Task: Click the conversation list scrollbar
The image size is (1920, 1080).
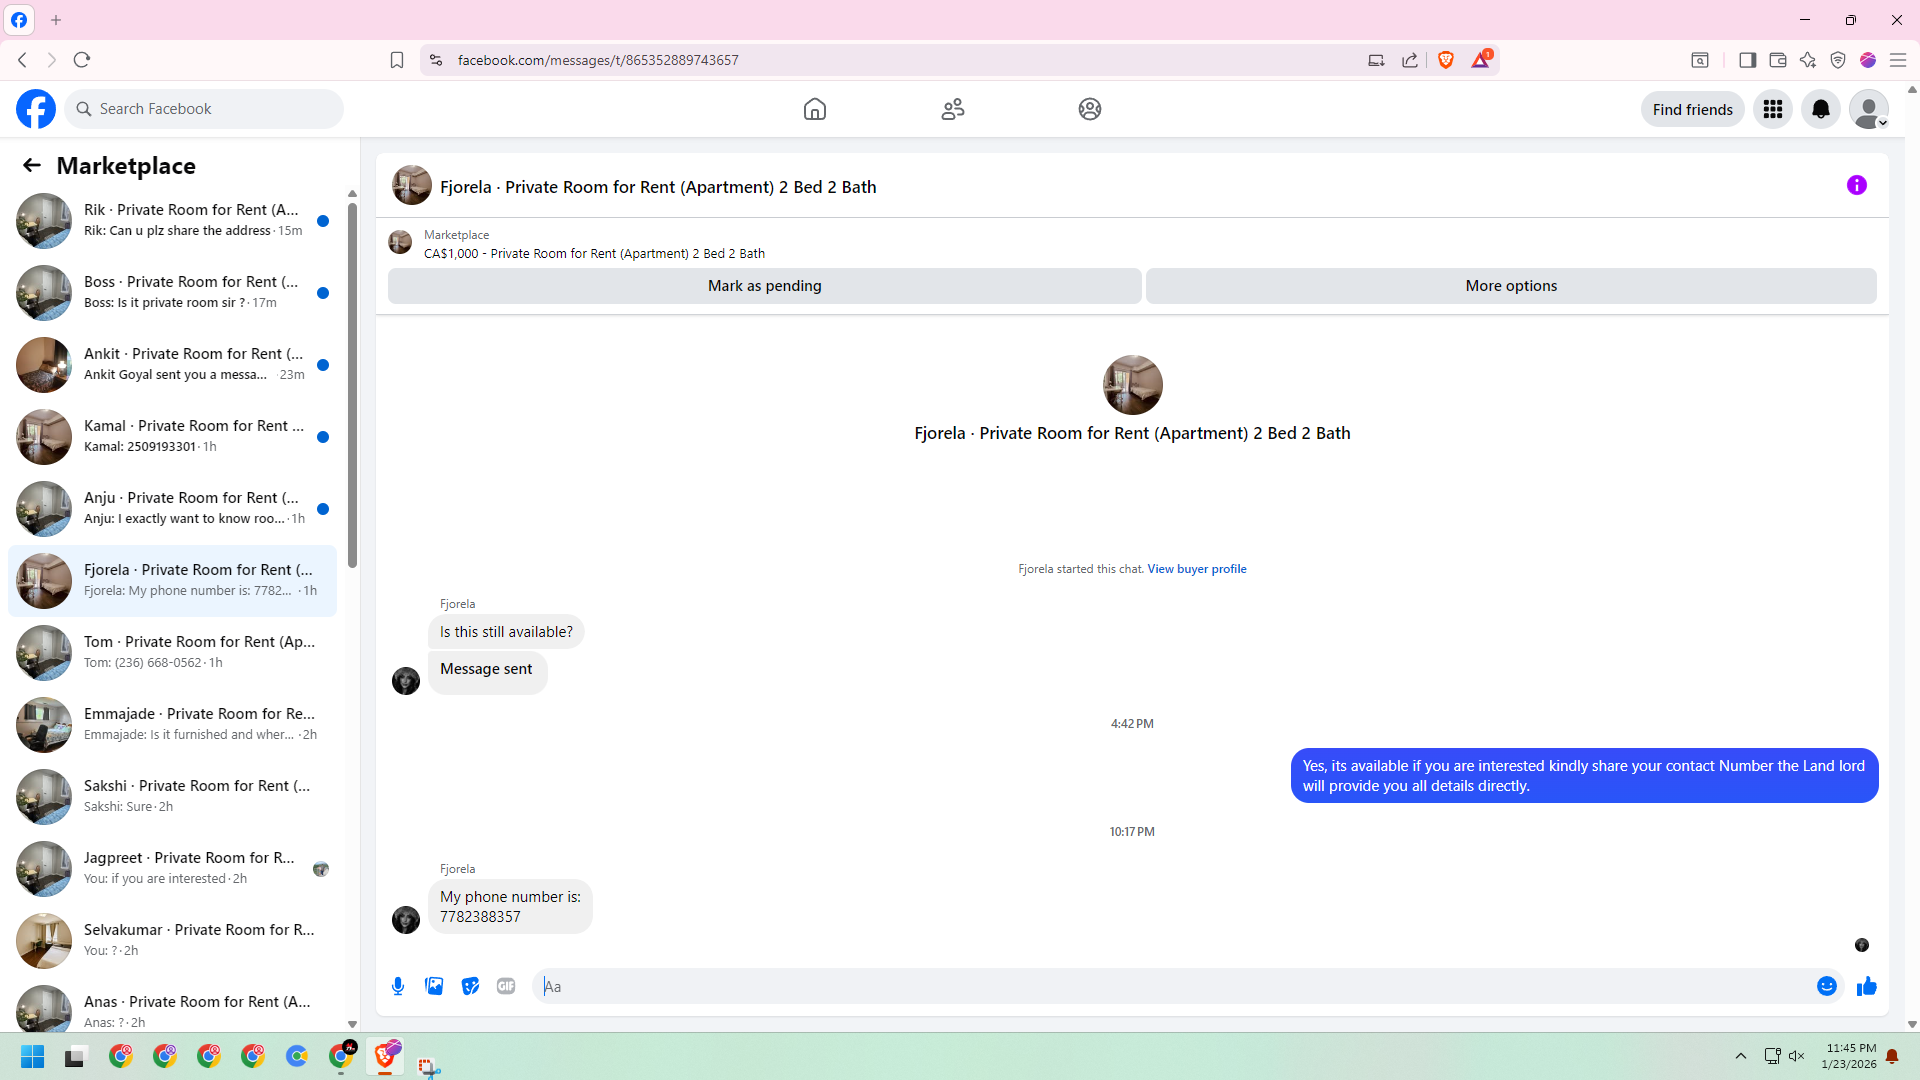Action: tap(352, 385)
